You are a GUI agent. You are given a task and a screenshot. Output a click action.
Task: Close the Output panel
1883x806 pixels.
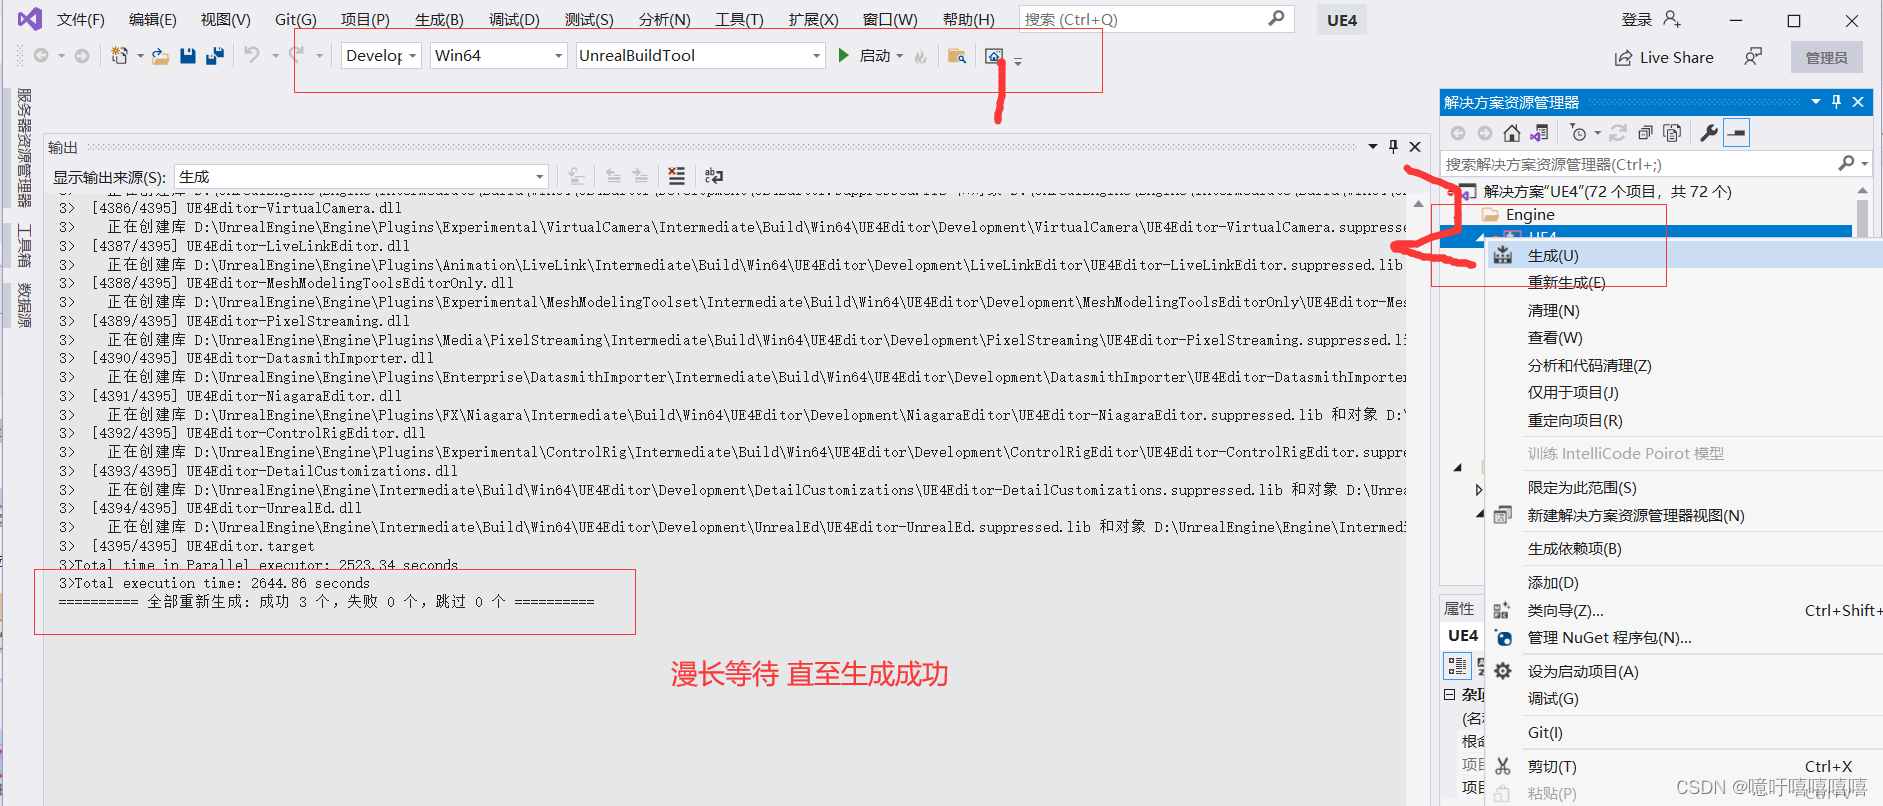coord(1415,147)
